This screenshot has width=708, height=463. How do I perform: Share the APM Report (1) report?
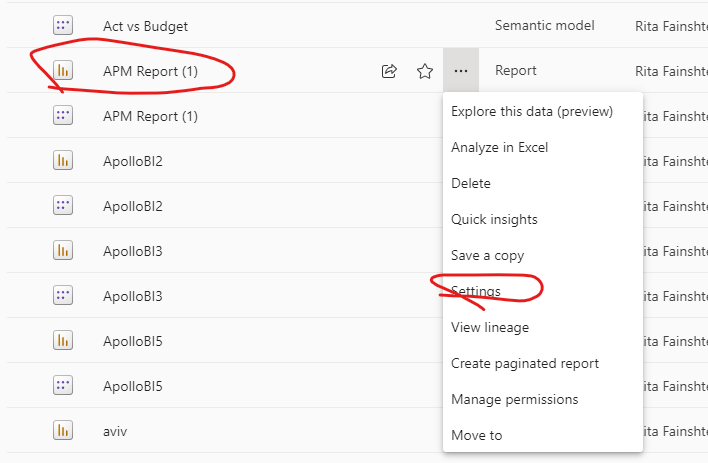point(389,71)
